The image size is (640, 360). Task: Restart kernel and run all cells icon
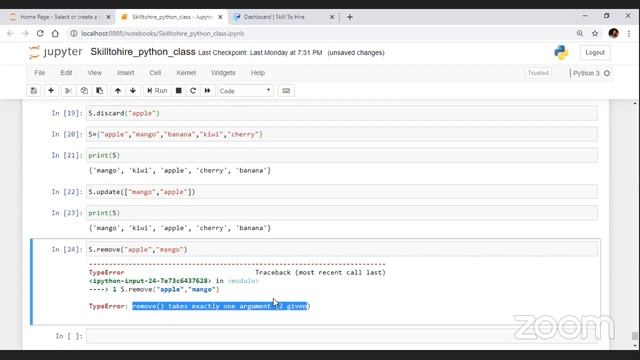pyautogui.click(x=208, y=91)
